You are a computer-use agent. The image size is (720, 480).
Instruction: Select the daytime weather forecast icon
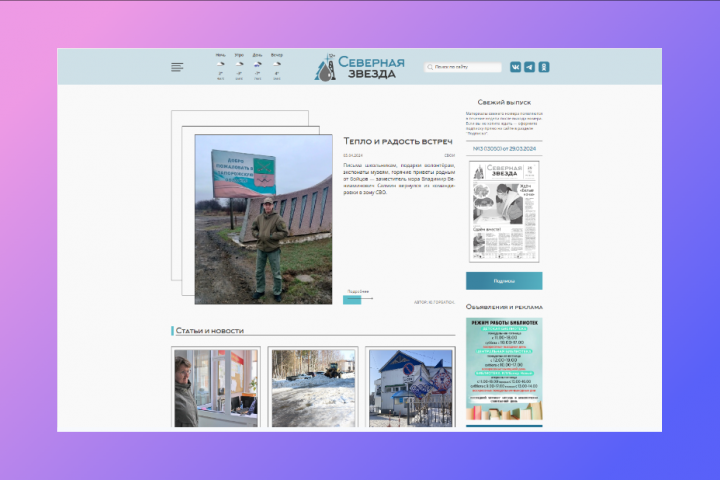(258, 64)
